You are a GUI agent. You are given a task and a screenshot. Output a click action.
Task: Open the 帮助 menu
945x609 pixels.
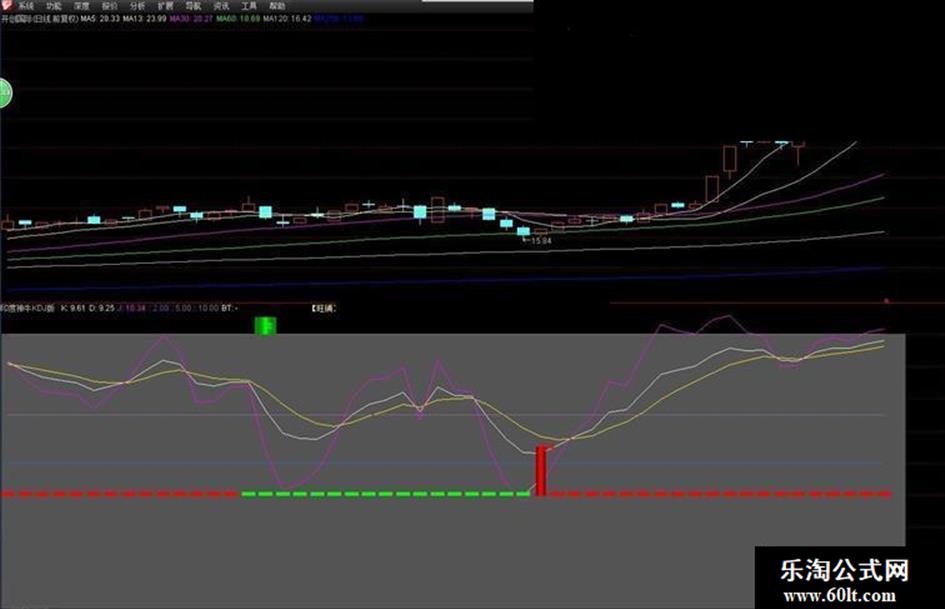pyautogui.click(x=277, y=6)
